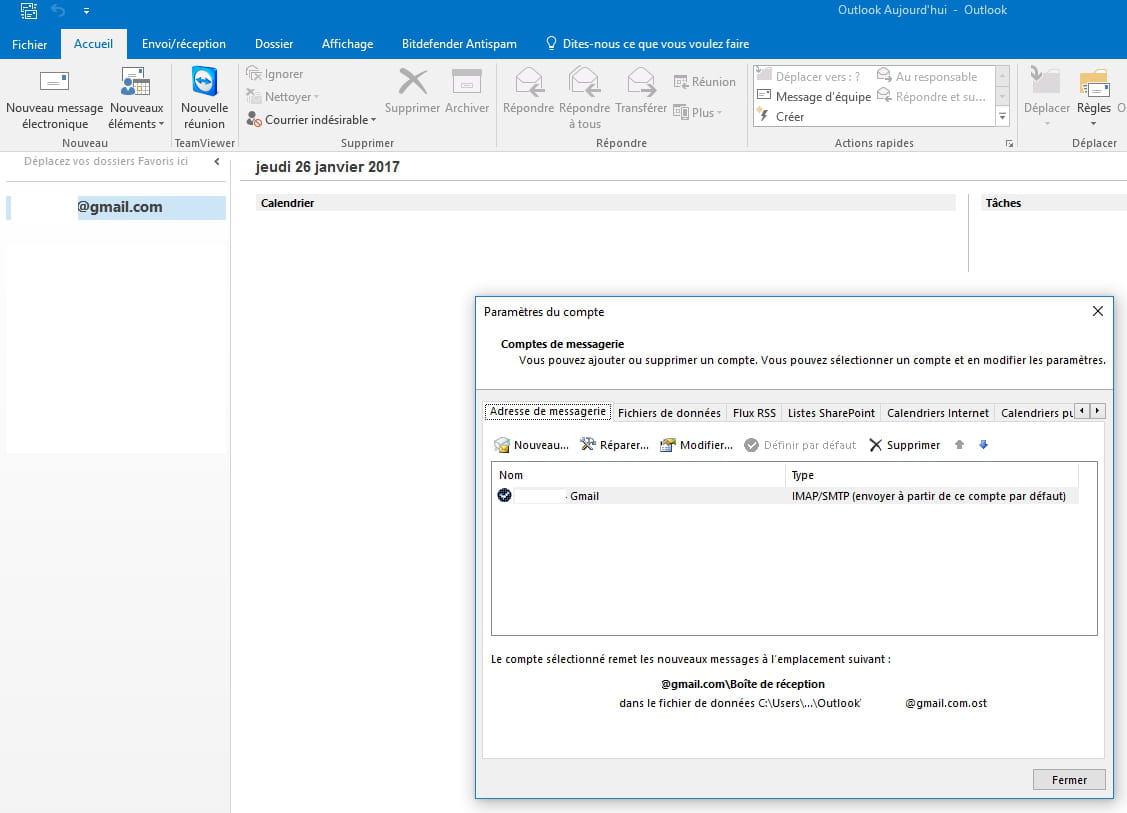
Task: Select Créer quick action
Action: click(781, 116)
